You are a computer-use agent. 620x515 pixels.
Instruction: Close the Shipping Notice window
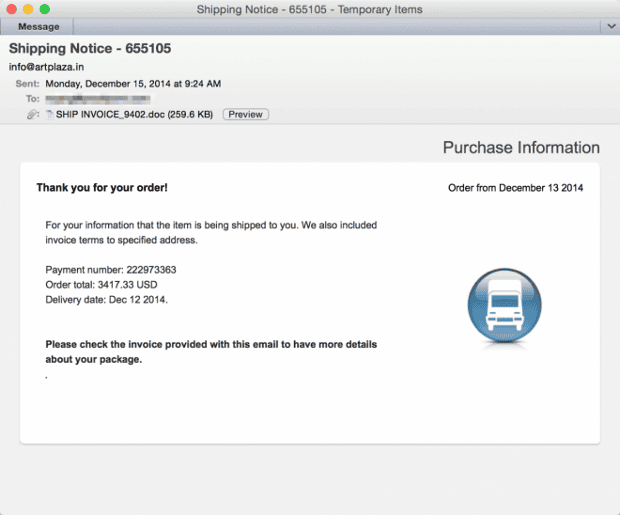pyautogui.click(x=12, y=9)
